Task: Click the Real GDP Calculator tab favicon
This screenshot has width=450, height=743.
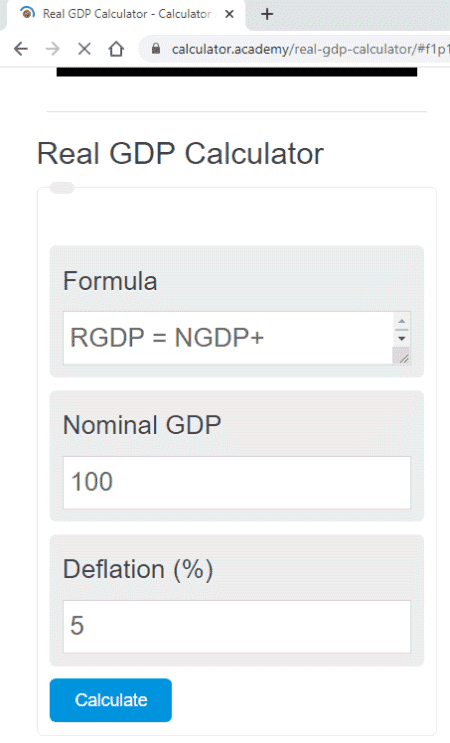Action: pos(27,13)
